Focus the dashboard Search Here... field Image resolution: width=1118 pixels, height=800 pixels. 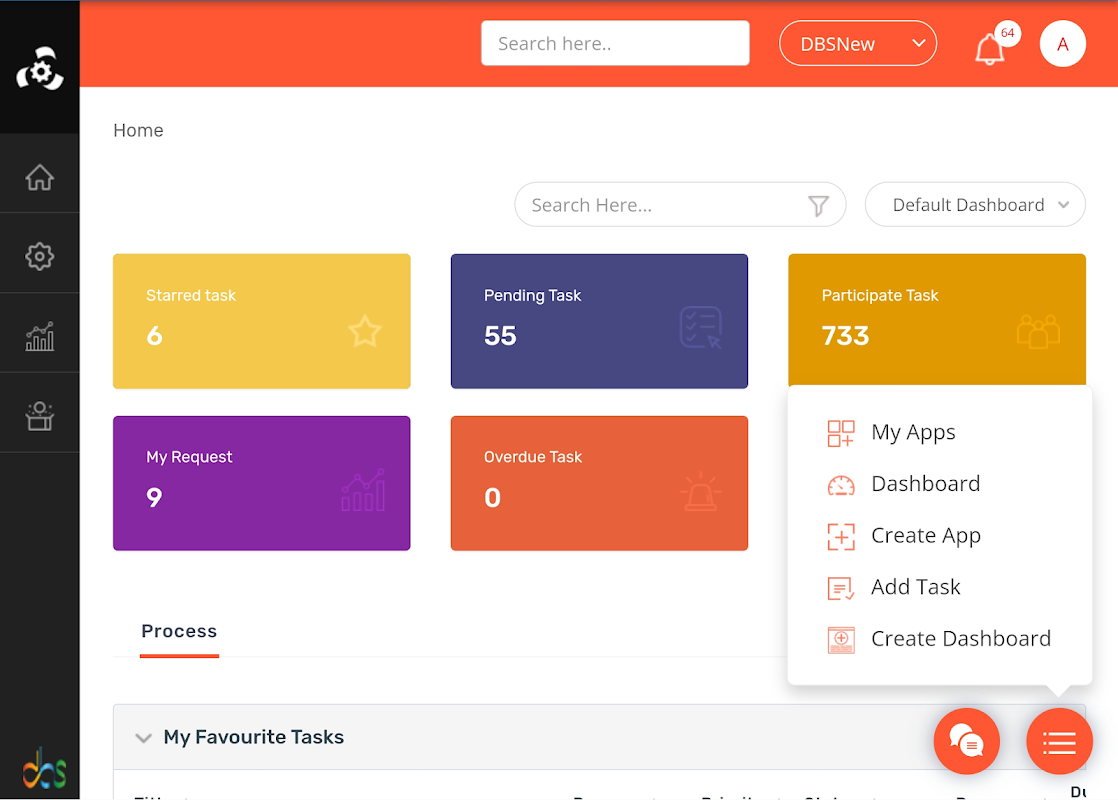click(680, 205)
